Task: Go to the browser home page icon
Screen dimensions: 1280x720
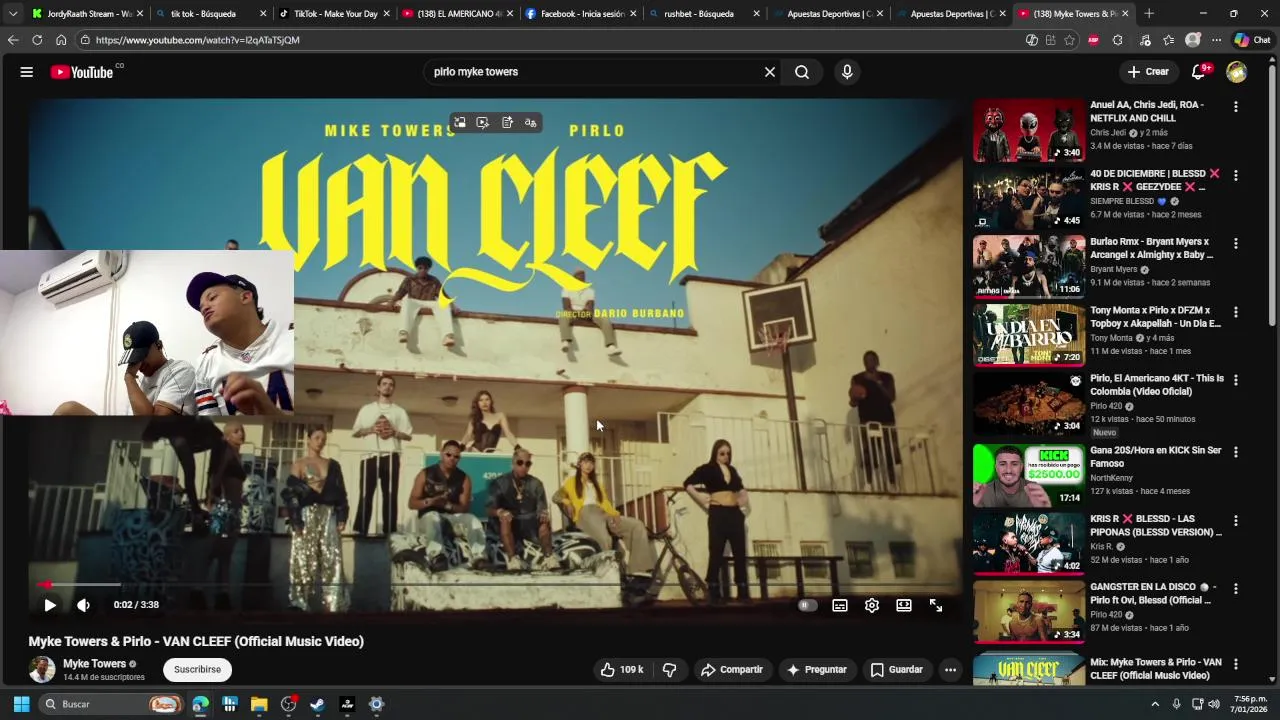Action: pyautogui.click(x=61, y=40)
